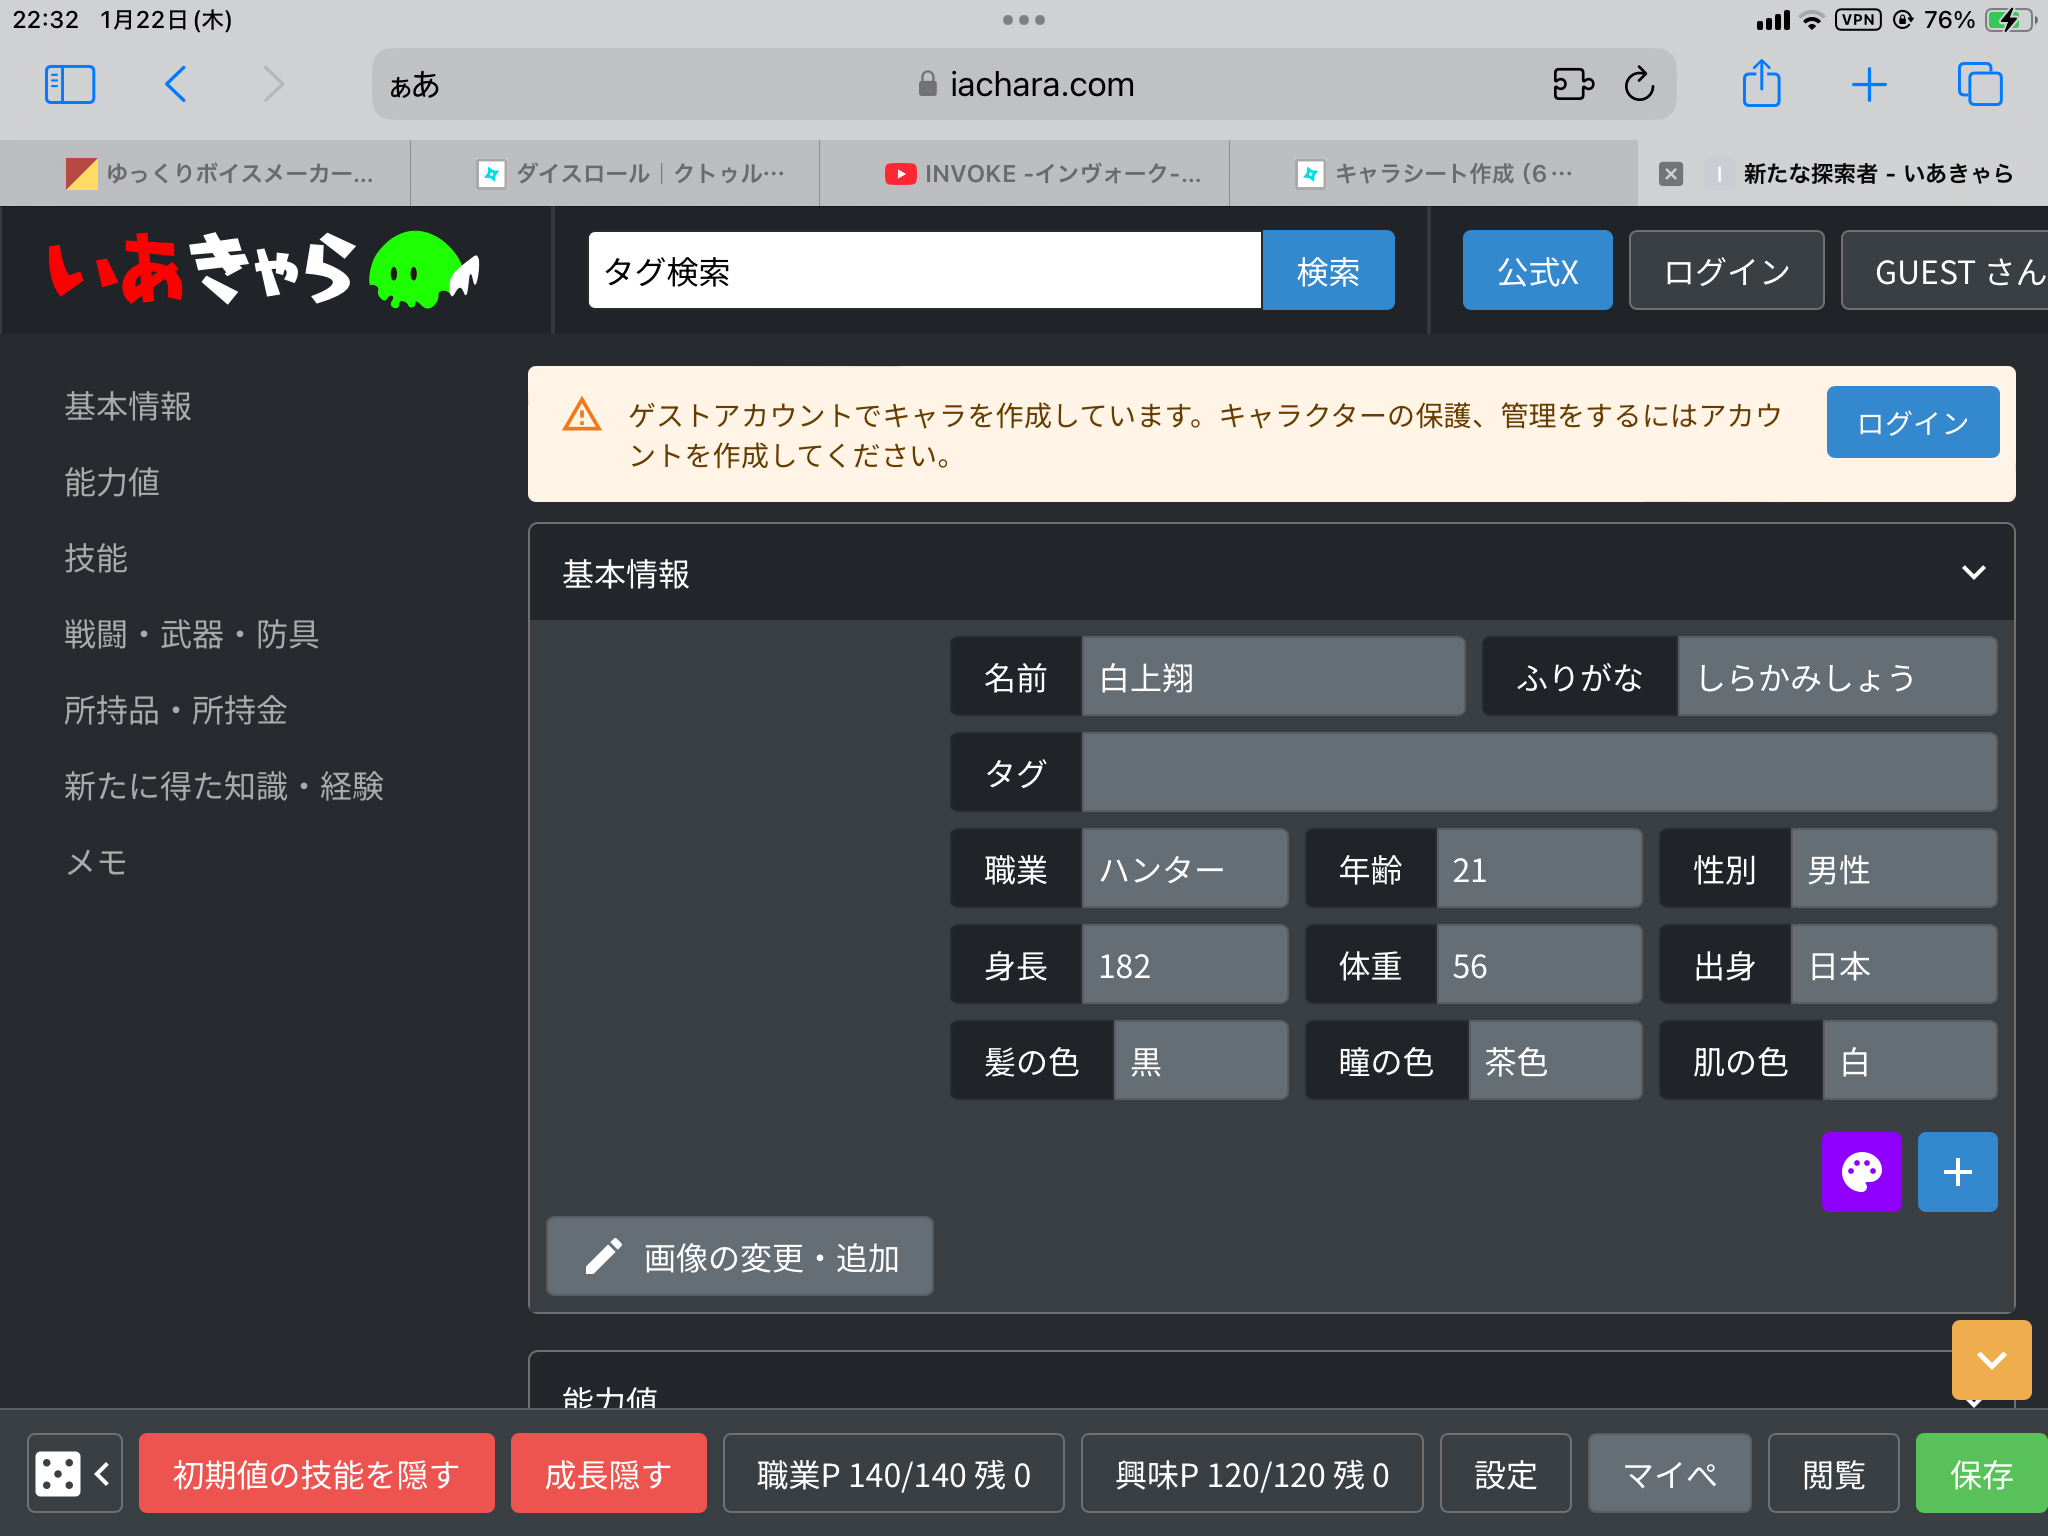The image size is (2048, 1536).
Task: Tap the Safari share icon
Action: 1761,85
